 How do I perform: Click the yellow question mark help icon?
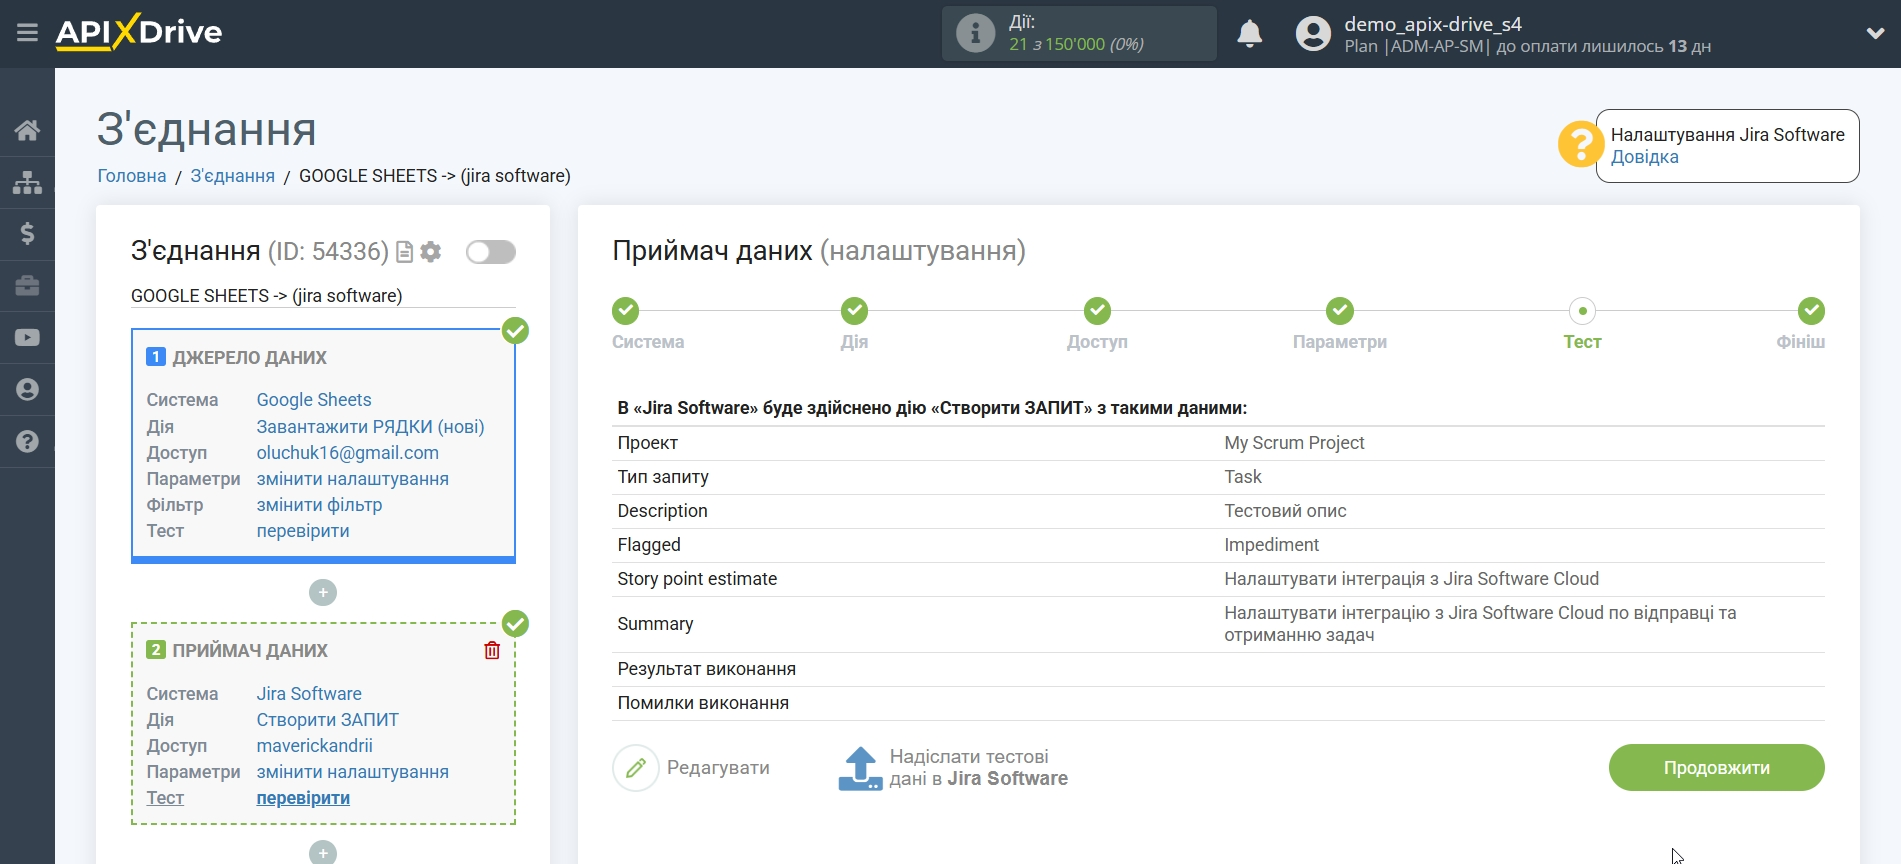point(1581,145)
